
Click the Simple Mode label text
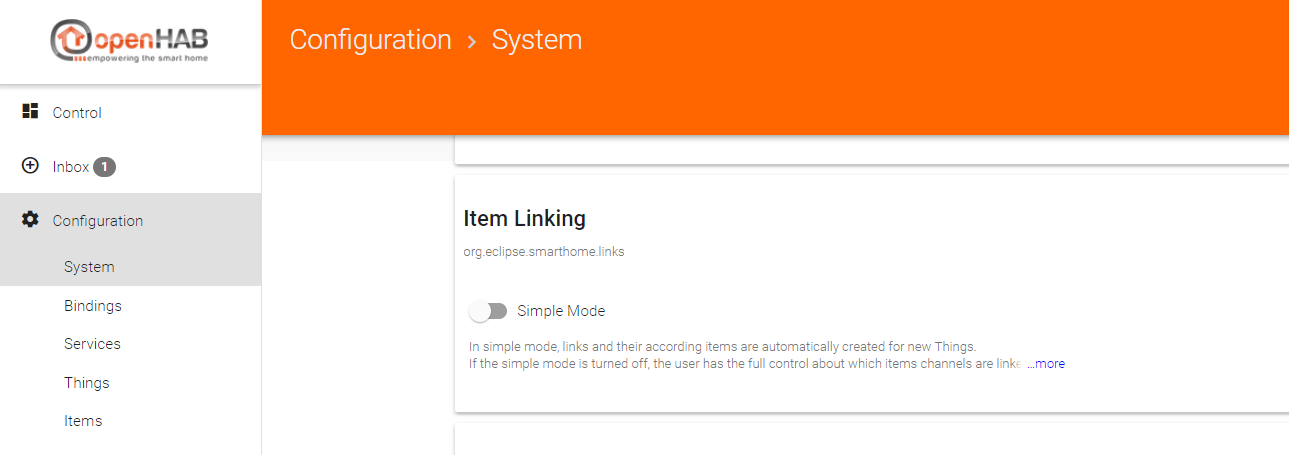[x=561, y=311]
